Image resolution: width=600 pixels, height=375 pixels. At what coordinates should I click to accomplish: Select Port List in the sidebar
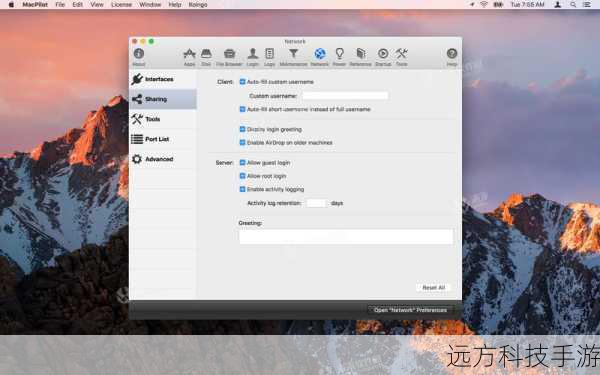163,139
